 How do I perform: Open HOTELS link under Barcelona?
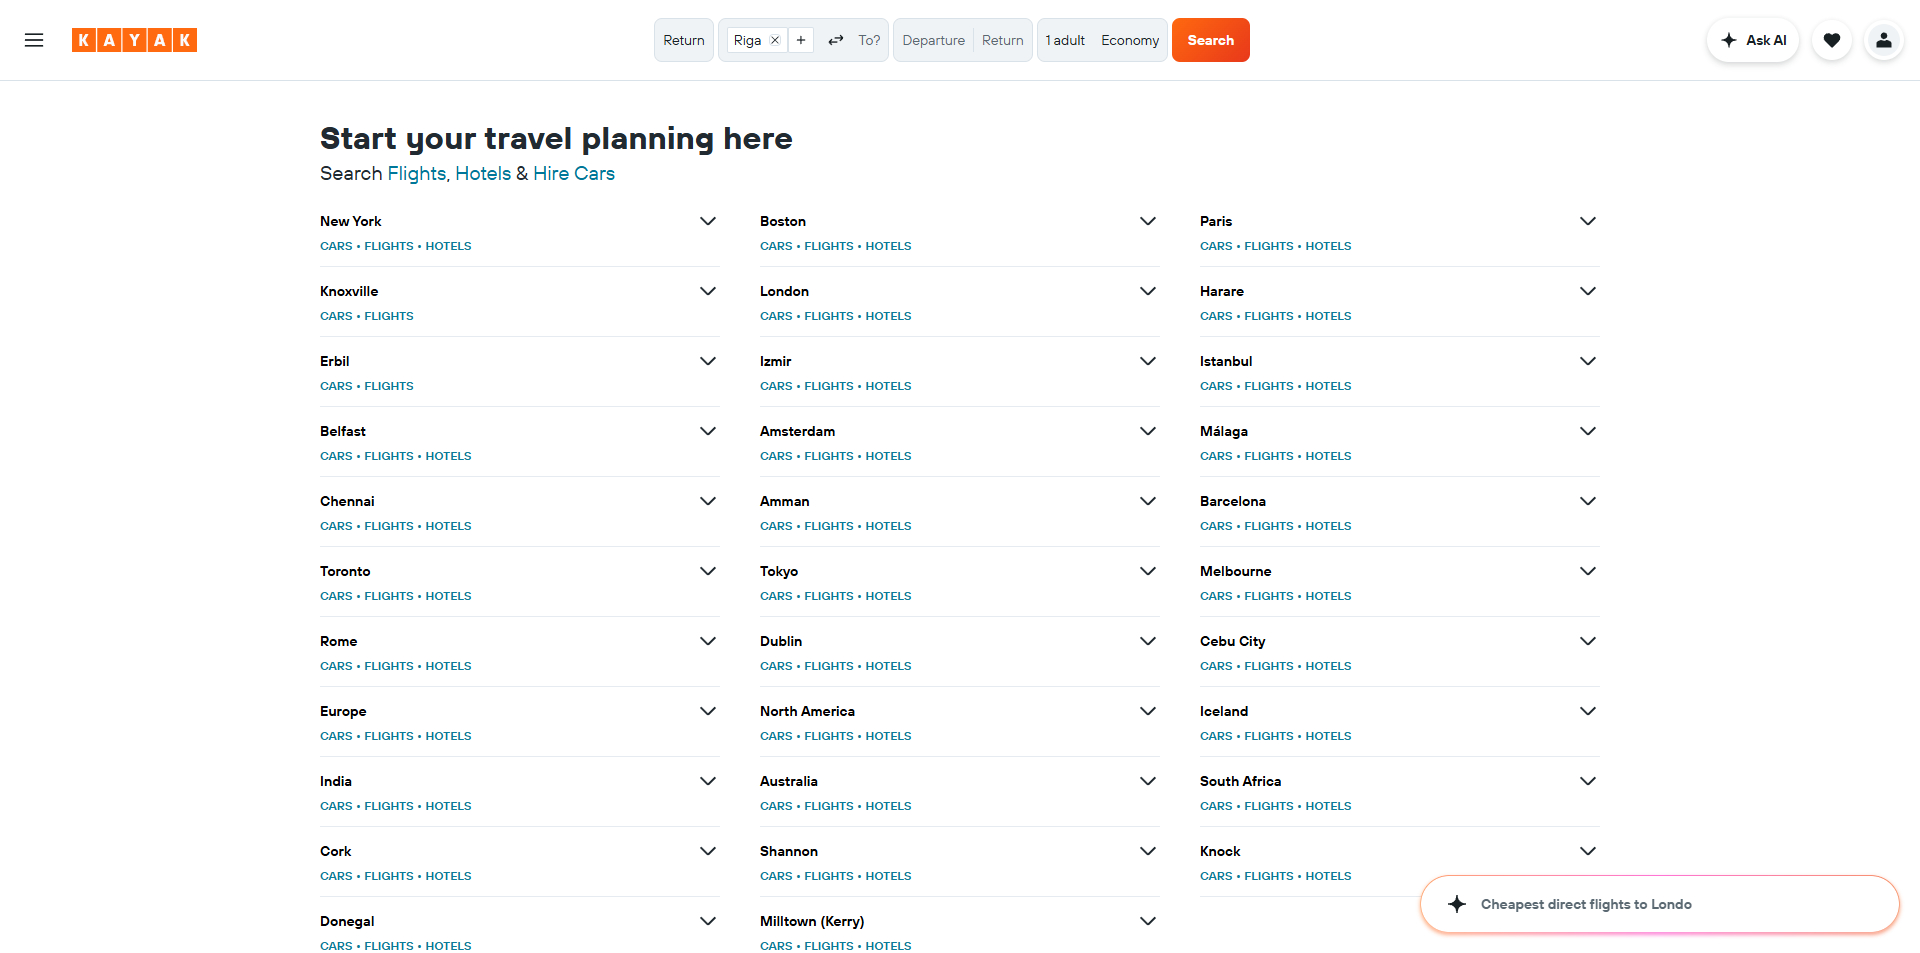pyautogui.click(x=1328, y=526)
